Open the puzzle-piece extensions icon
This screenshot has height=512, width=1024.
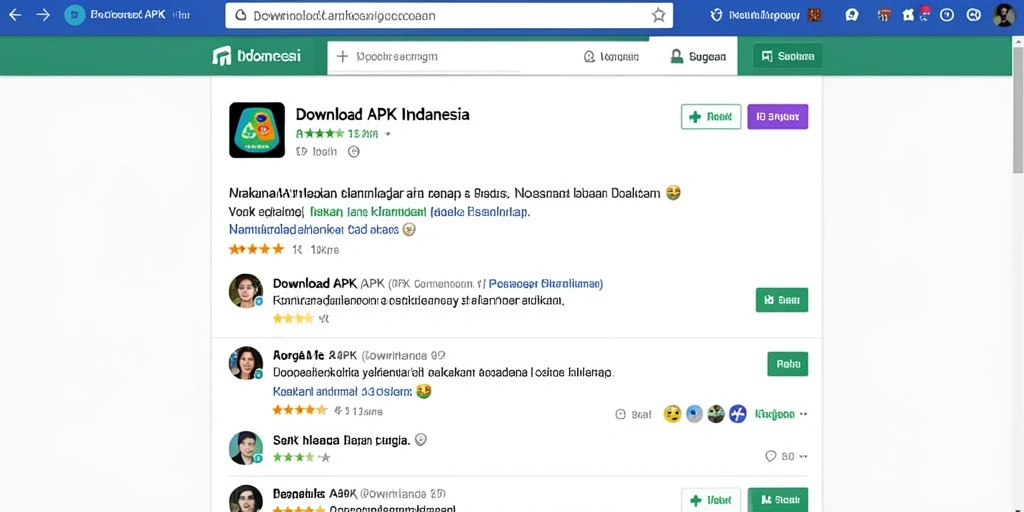point(908,16)
